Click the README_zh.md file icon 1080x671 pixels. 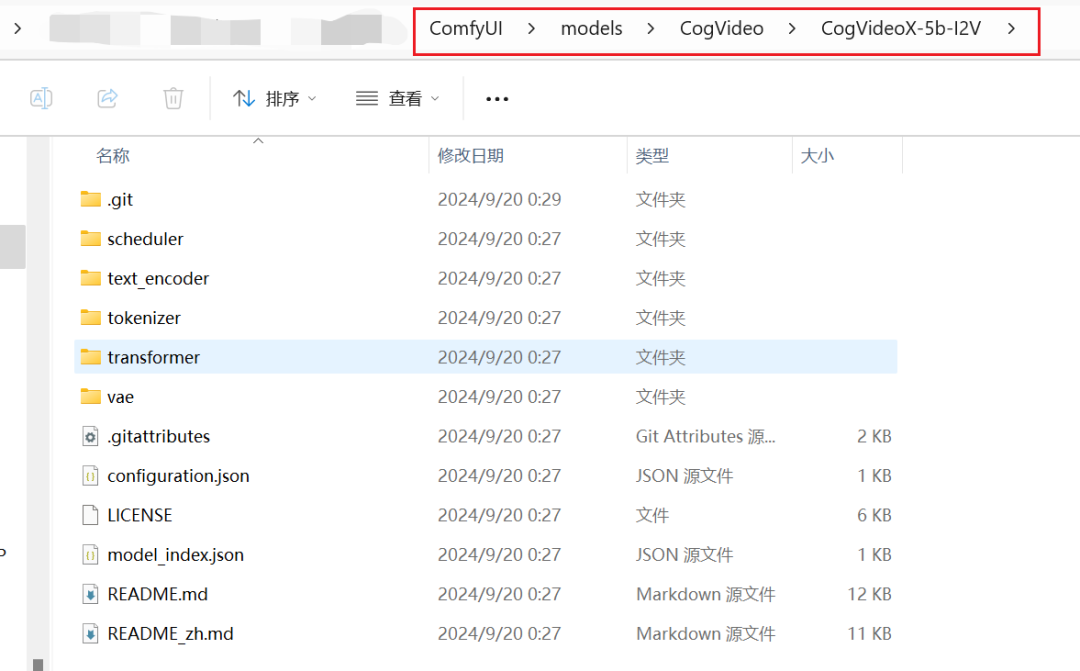click(x=90, y=633)
